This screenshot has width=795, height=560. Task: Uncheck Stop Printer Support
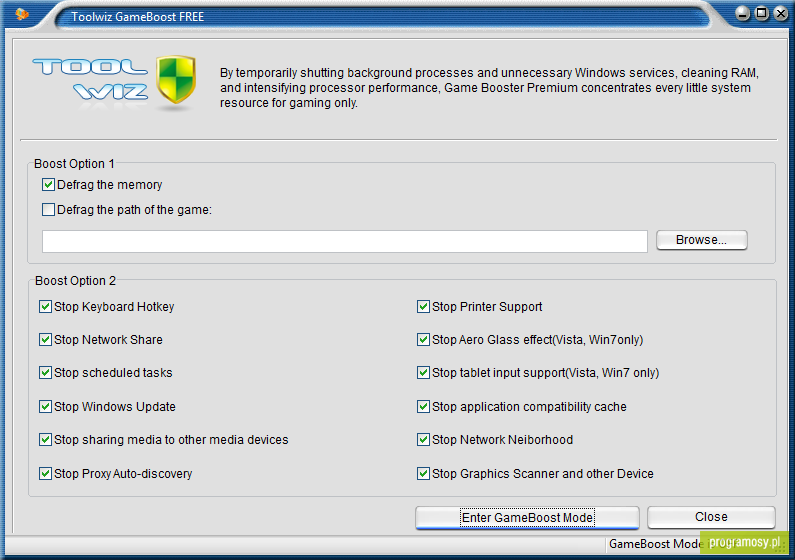[x=423, y=307]
